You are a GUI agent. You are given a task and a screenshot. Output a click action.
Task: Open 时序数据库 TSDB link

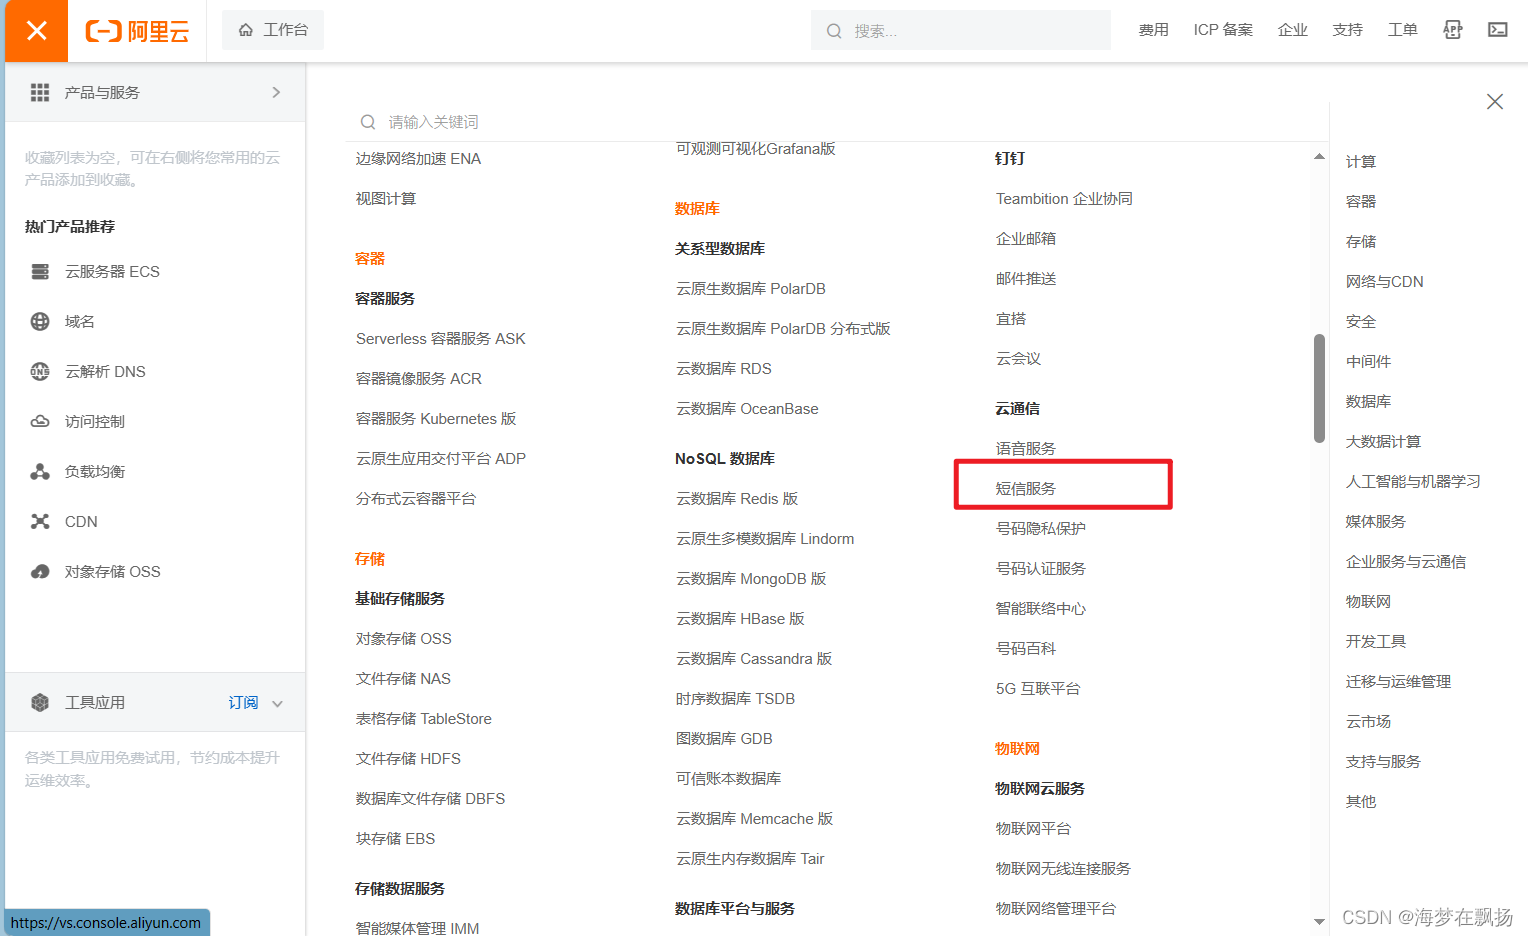click(x=736, y=698)
